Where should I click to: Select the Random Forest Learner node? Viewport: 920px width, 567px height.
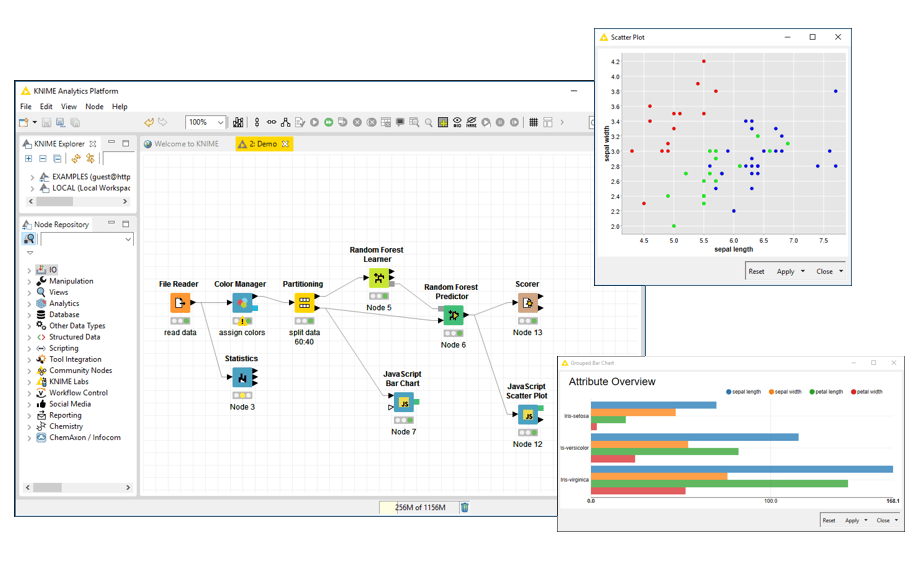(x=378, y=278)
